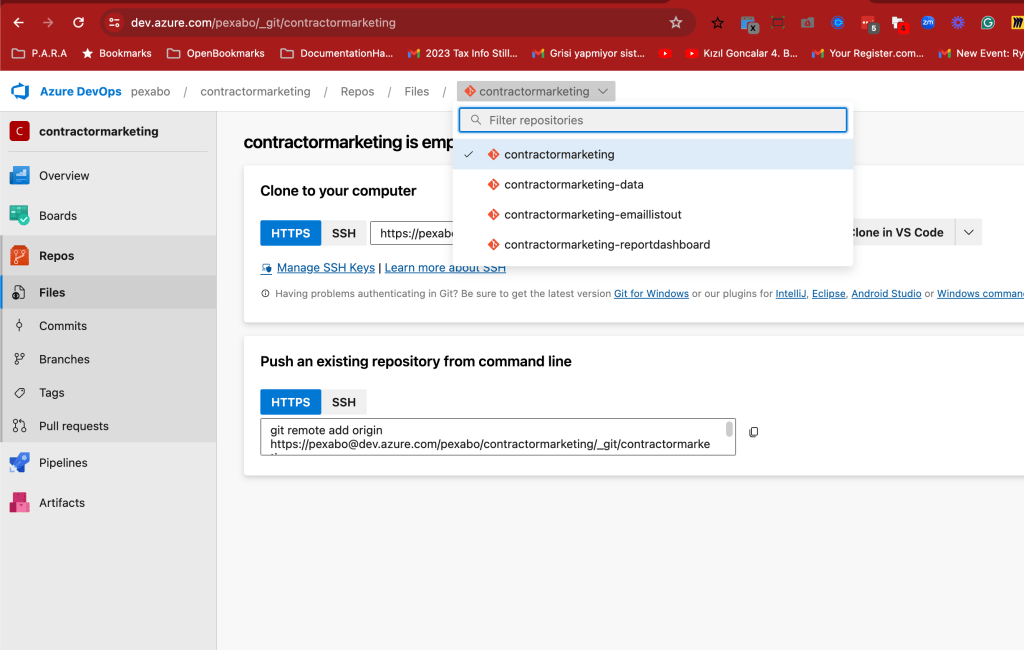Viewport: 1024px width, 650px height.
Task: Reload the page with the refresh icon
Action: point(78,23)
